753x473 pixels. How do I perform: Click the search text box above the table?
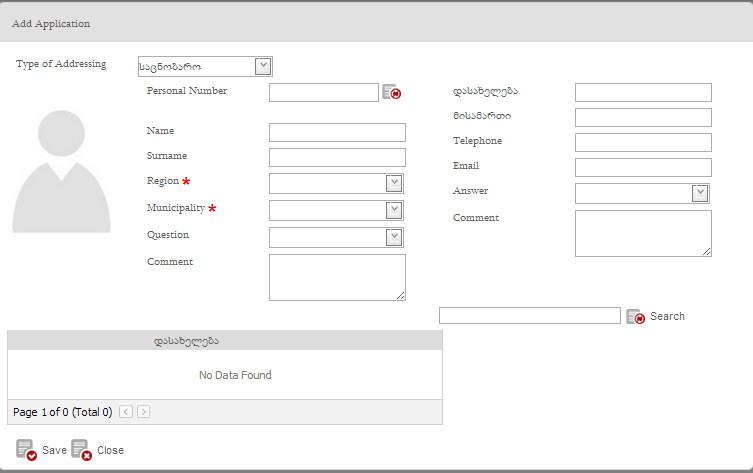click(529, 316)
